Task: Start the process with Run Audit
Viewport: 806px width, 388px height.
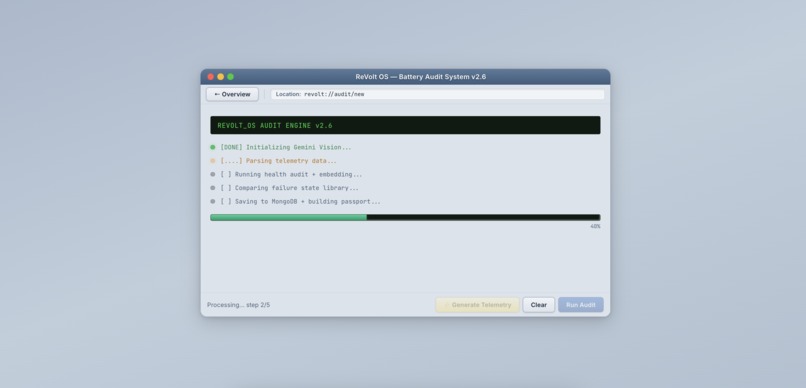Action: click(581, 305)
